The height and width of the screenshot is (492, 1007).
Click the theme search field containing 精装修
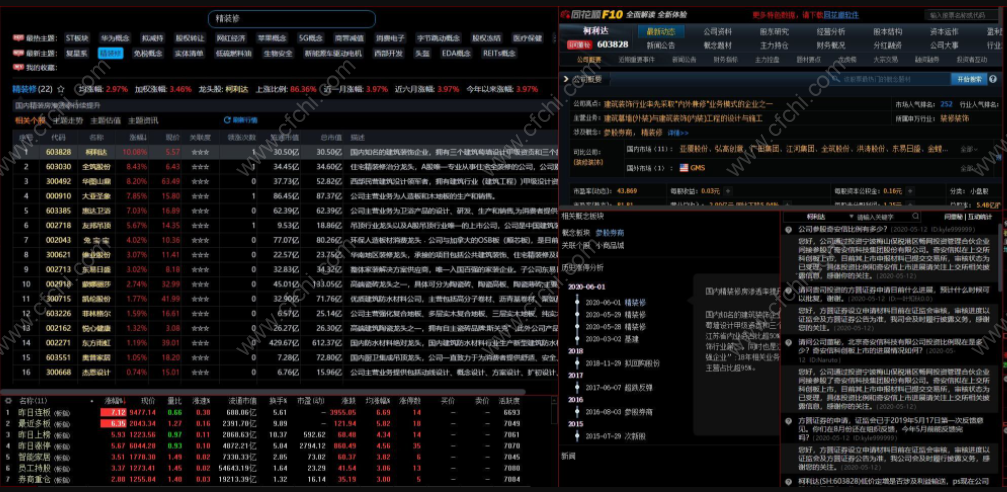[x=292, y=19]
